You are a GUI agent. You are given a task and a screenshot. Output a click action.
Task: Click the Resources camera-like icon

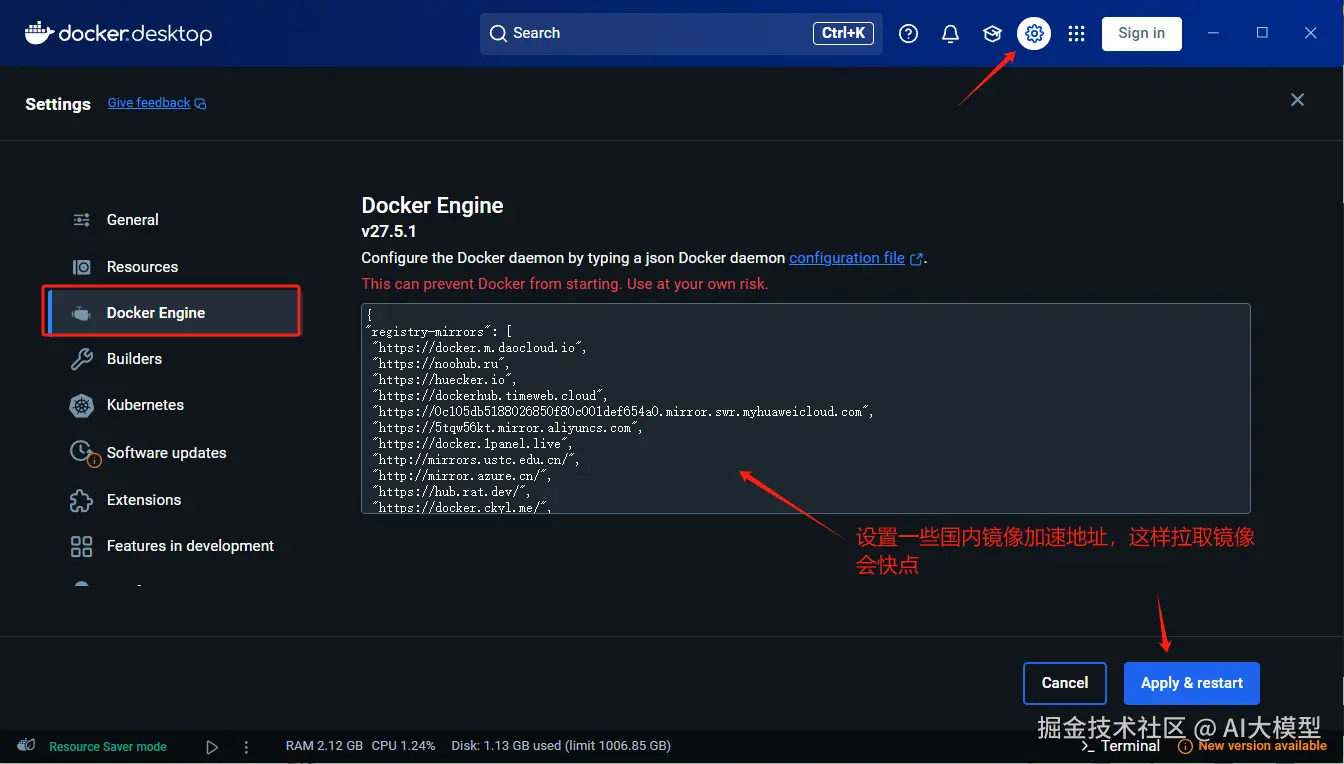82,267
